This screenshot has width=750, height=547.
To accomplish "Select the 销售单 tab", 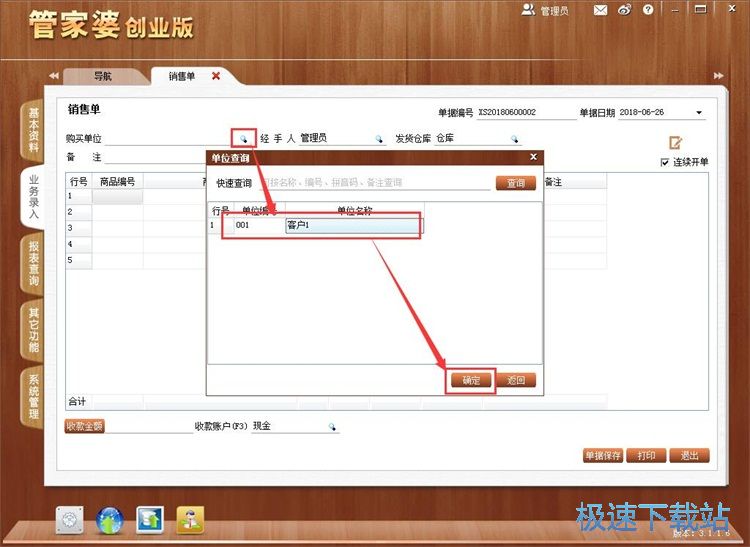I will tap(182, 76).
